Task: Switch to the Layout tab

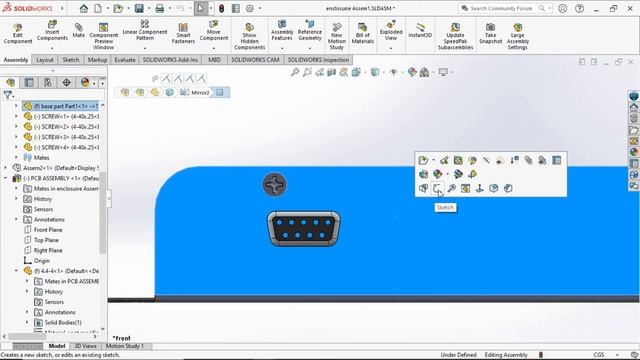Action: (44, 60)
